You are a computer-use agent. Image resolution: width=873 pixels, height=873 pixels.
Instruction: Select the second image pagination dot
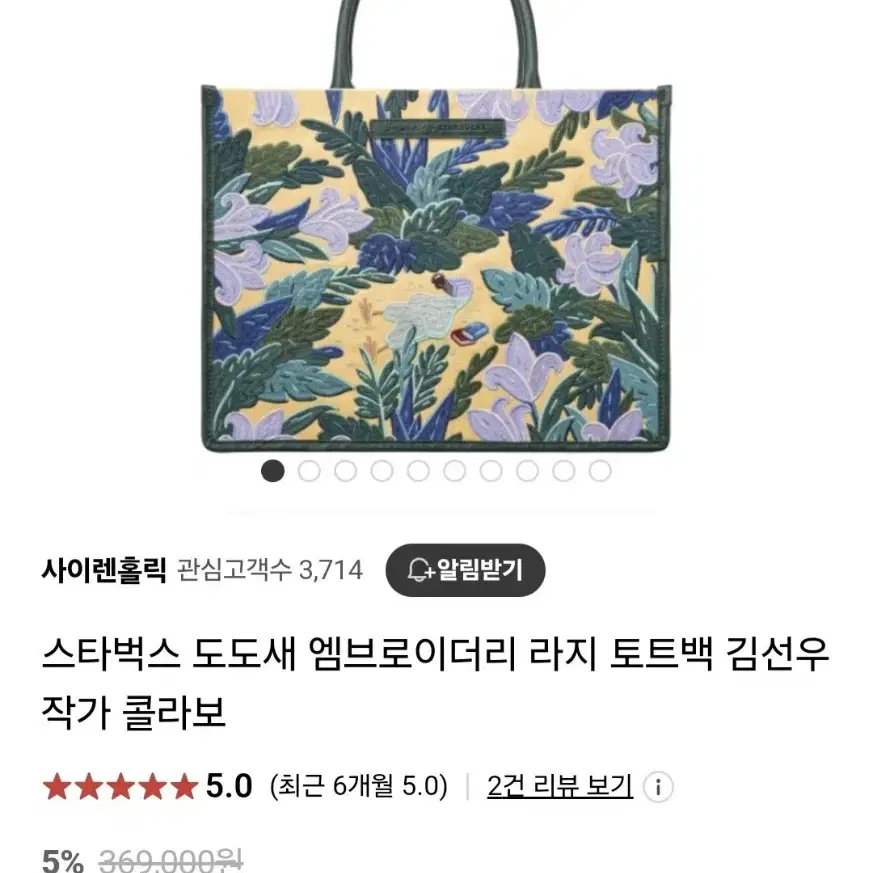309,471
